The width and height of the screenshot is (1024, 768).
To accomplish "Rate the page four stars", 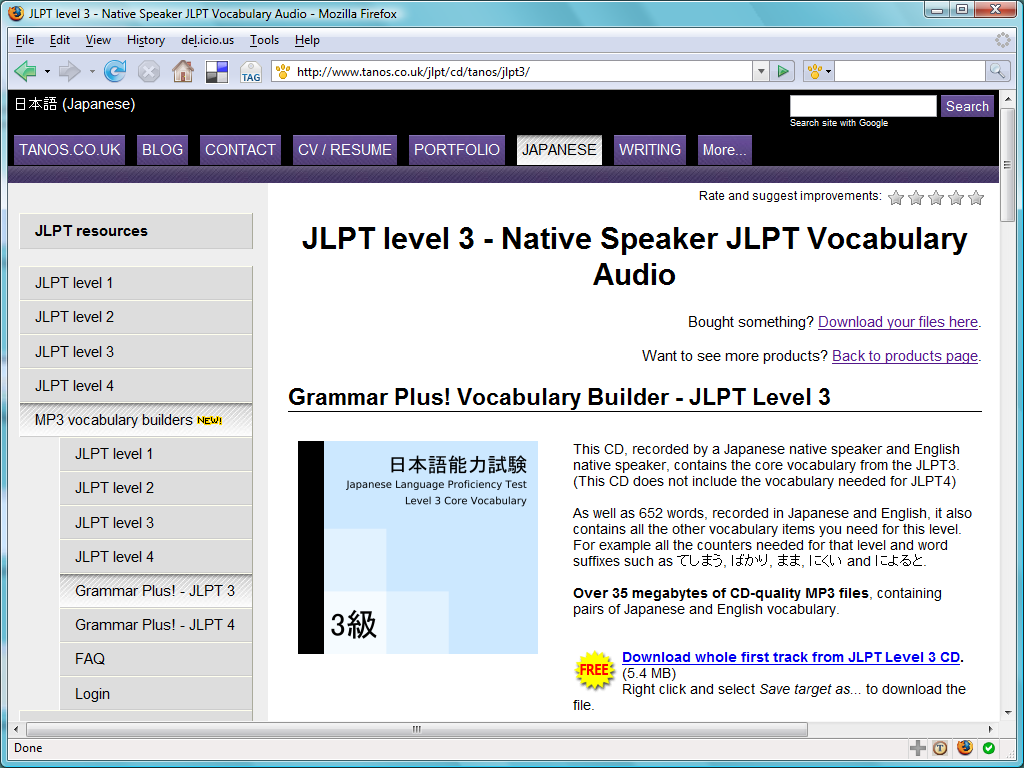I will (x=956, y=197).
